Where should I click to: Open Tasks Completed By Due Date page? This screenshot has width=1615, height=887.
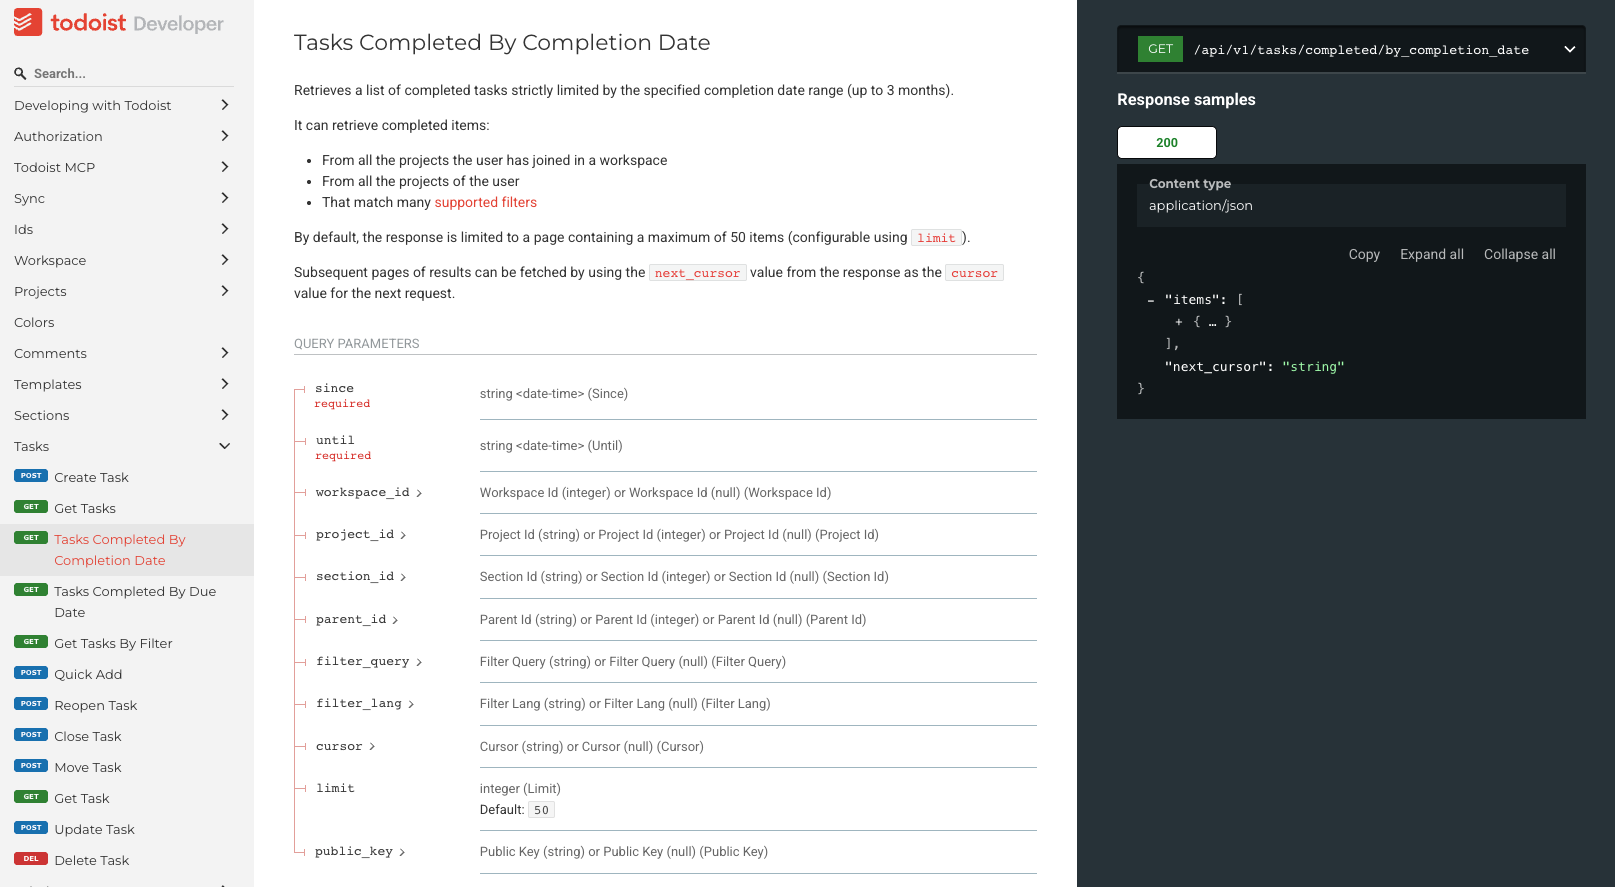coord(135,602)
